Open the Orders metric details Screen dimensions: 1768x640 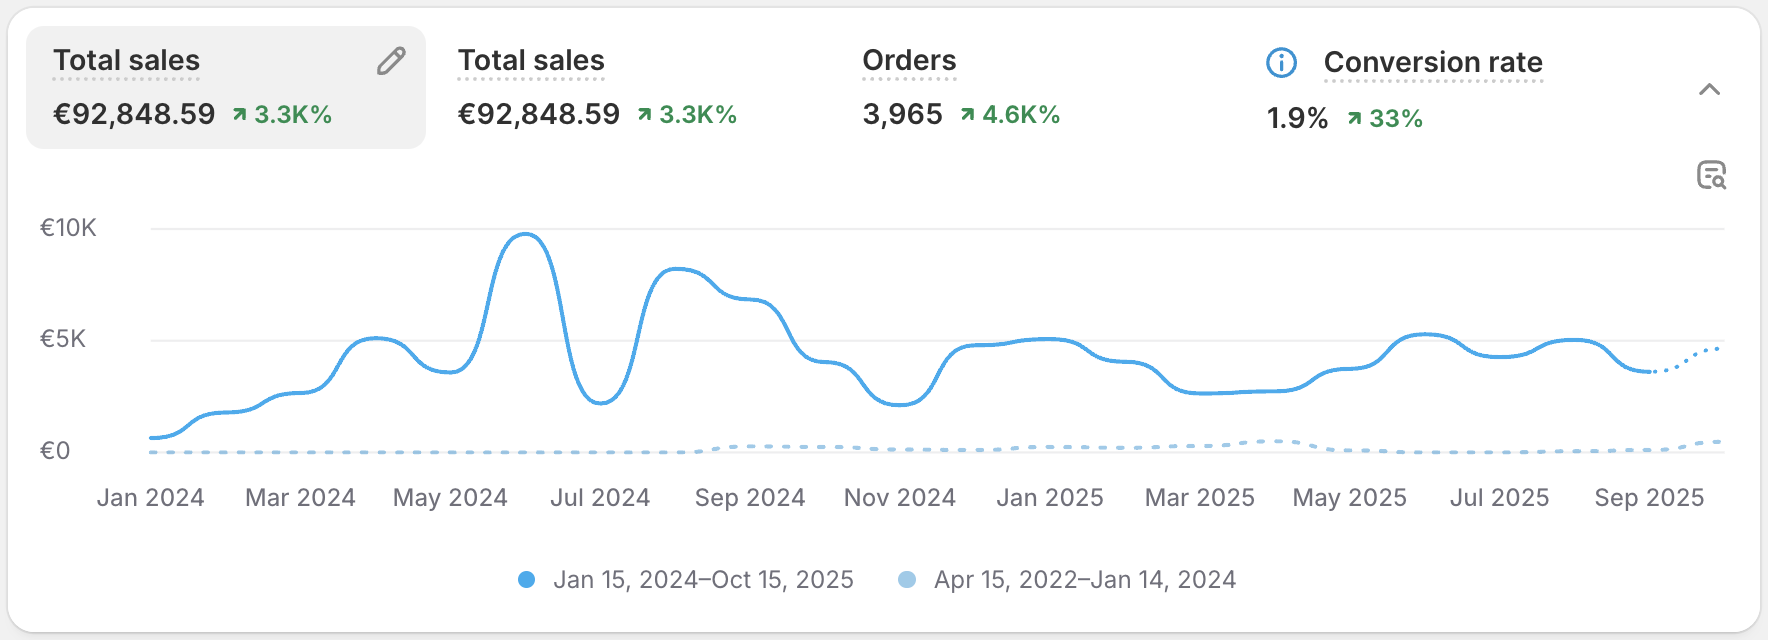909,60
